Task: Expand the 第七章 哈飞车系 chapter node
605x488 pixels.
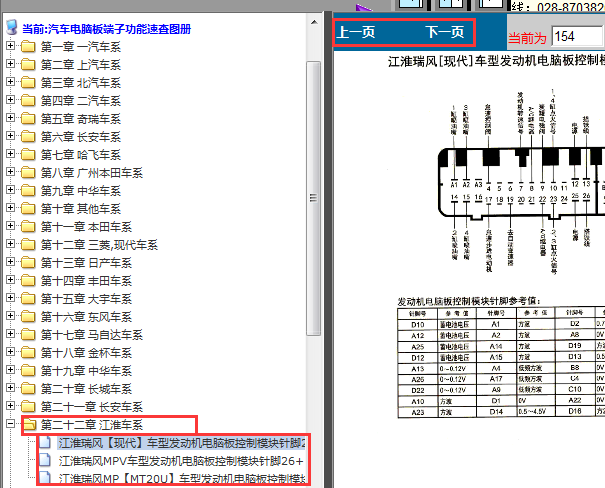Action: point(11,155)
